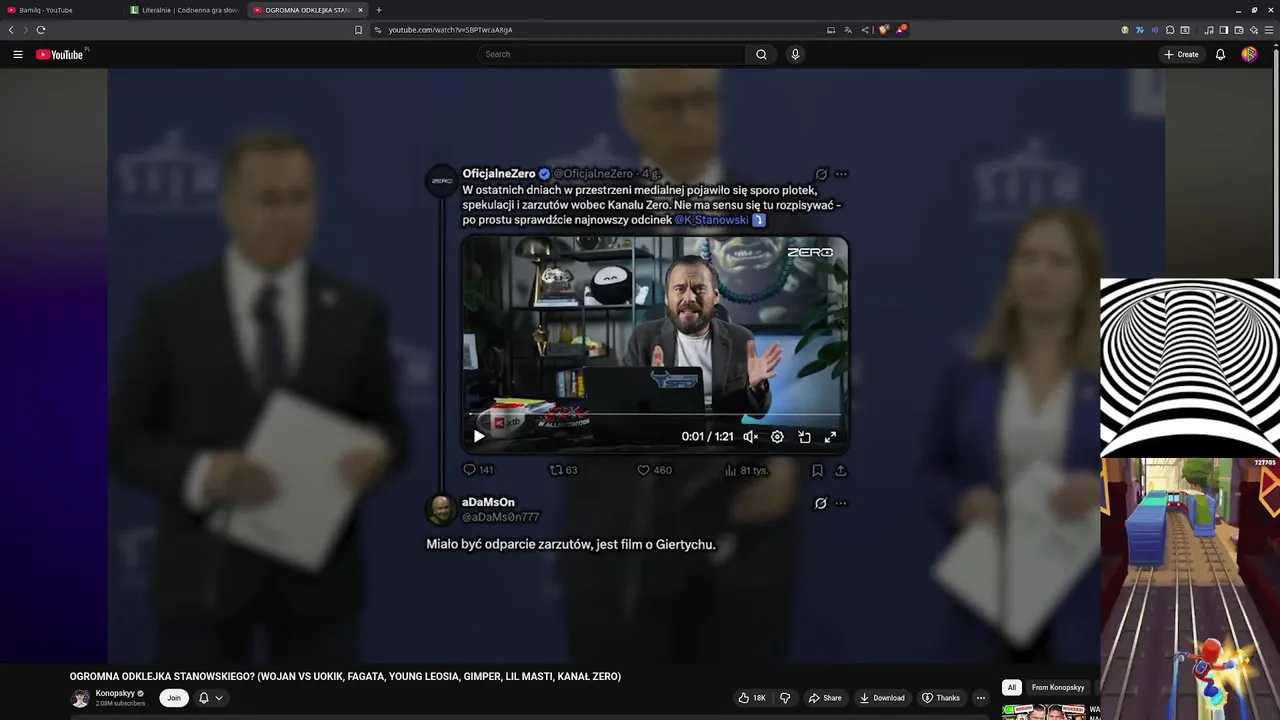The image size is (1280, 720).
Task: Open the browser main hamburger menu
Action: pyautogui.click(x=1270, y=30)
